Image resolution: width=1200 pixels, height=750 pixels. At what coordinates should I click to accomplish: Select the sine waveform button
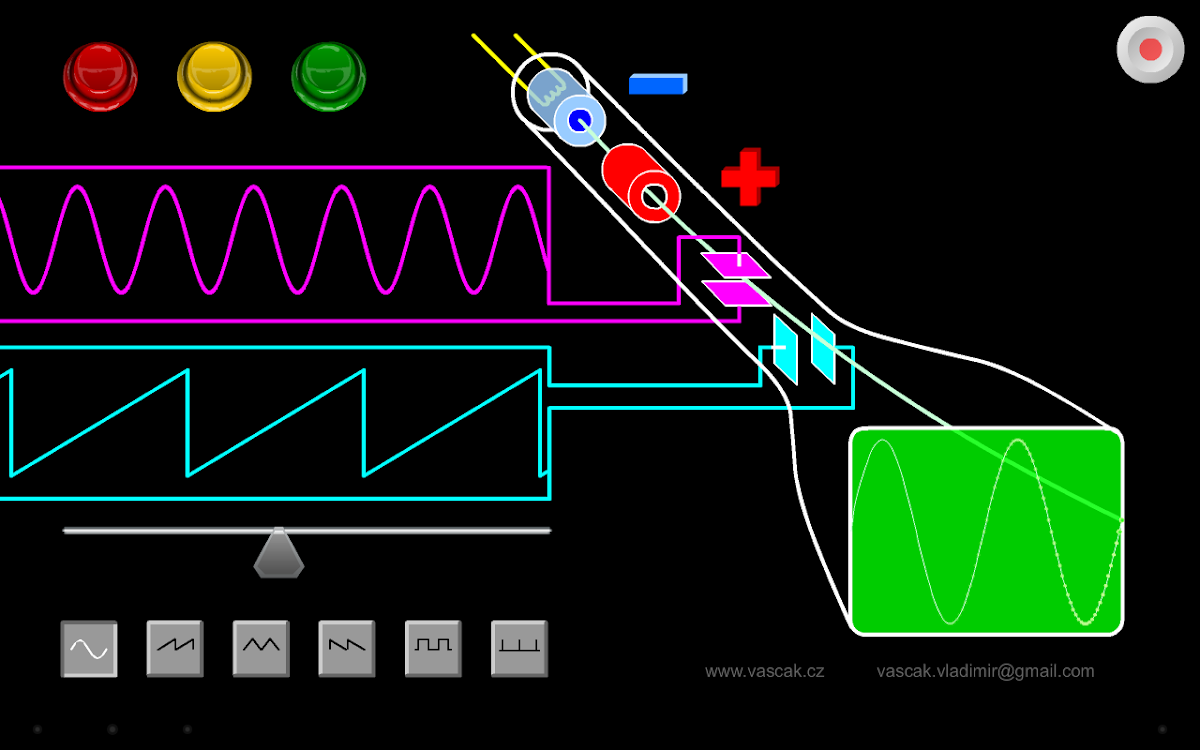[89, 649]
